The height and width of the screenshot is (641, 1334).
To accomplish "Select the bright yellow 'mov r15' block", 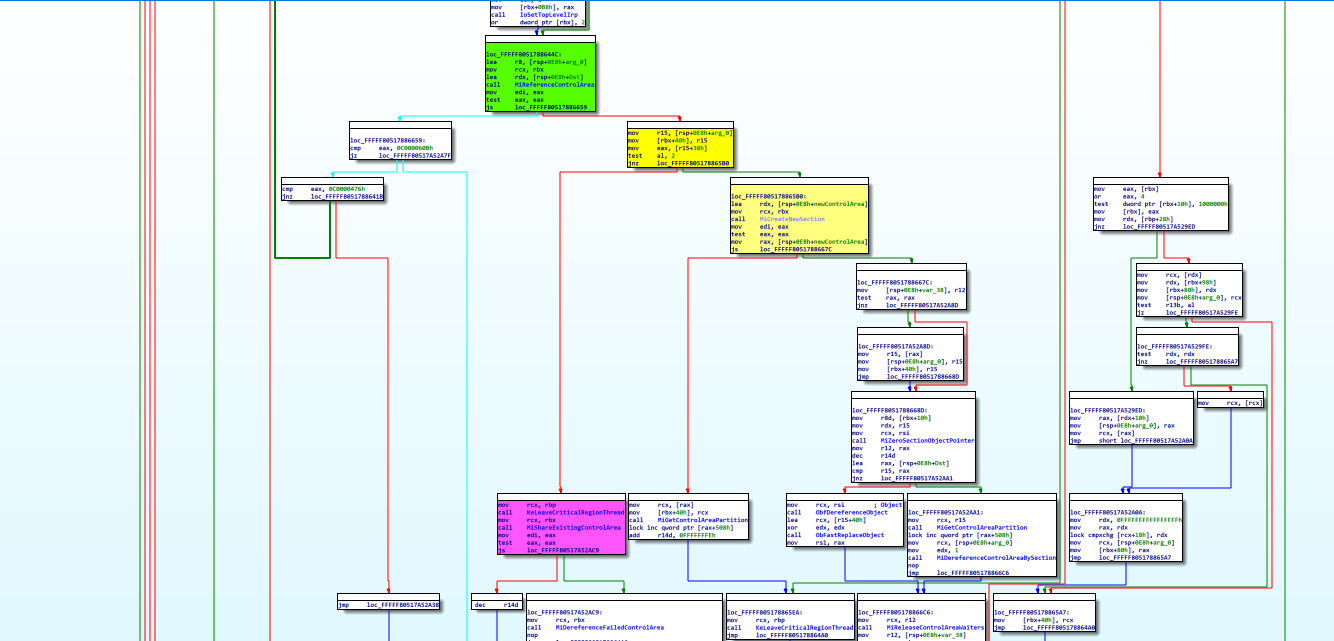I will coord(681,146).
